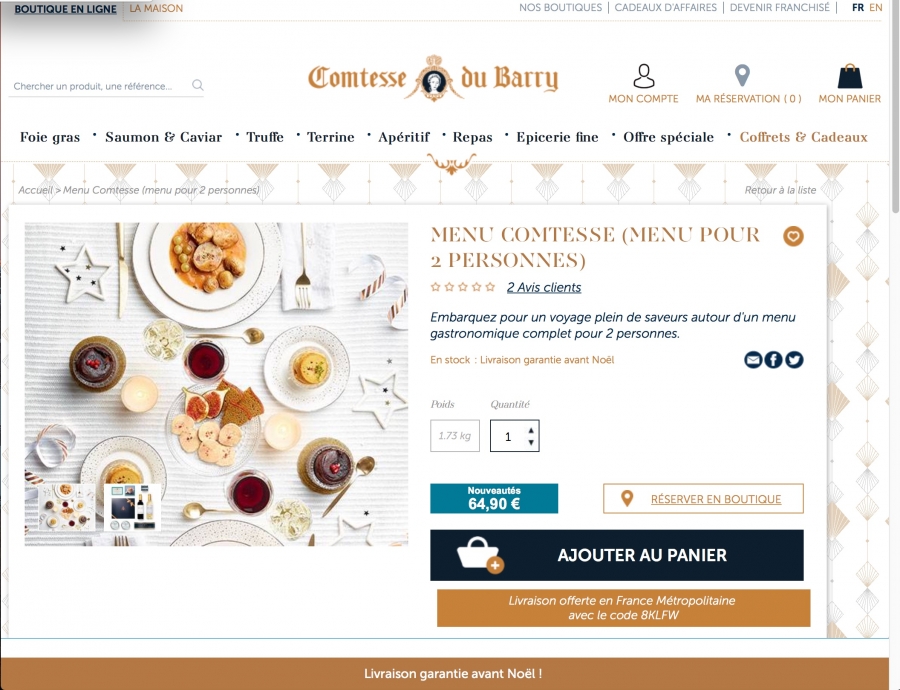Open Mon Compte user icon

[x=643, y=76]
